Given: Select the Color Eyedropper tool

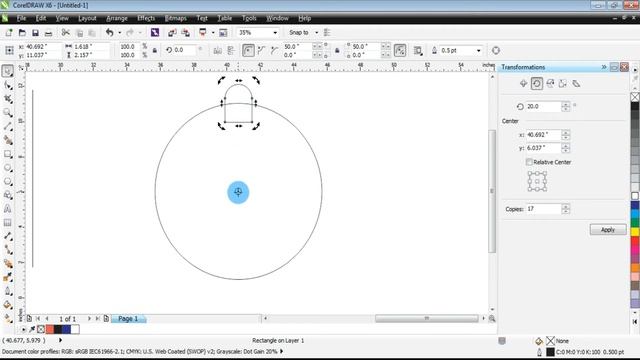Looking at the screenshot, I should click(8, 277).
